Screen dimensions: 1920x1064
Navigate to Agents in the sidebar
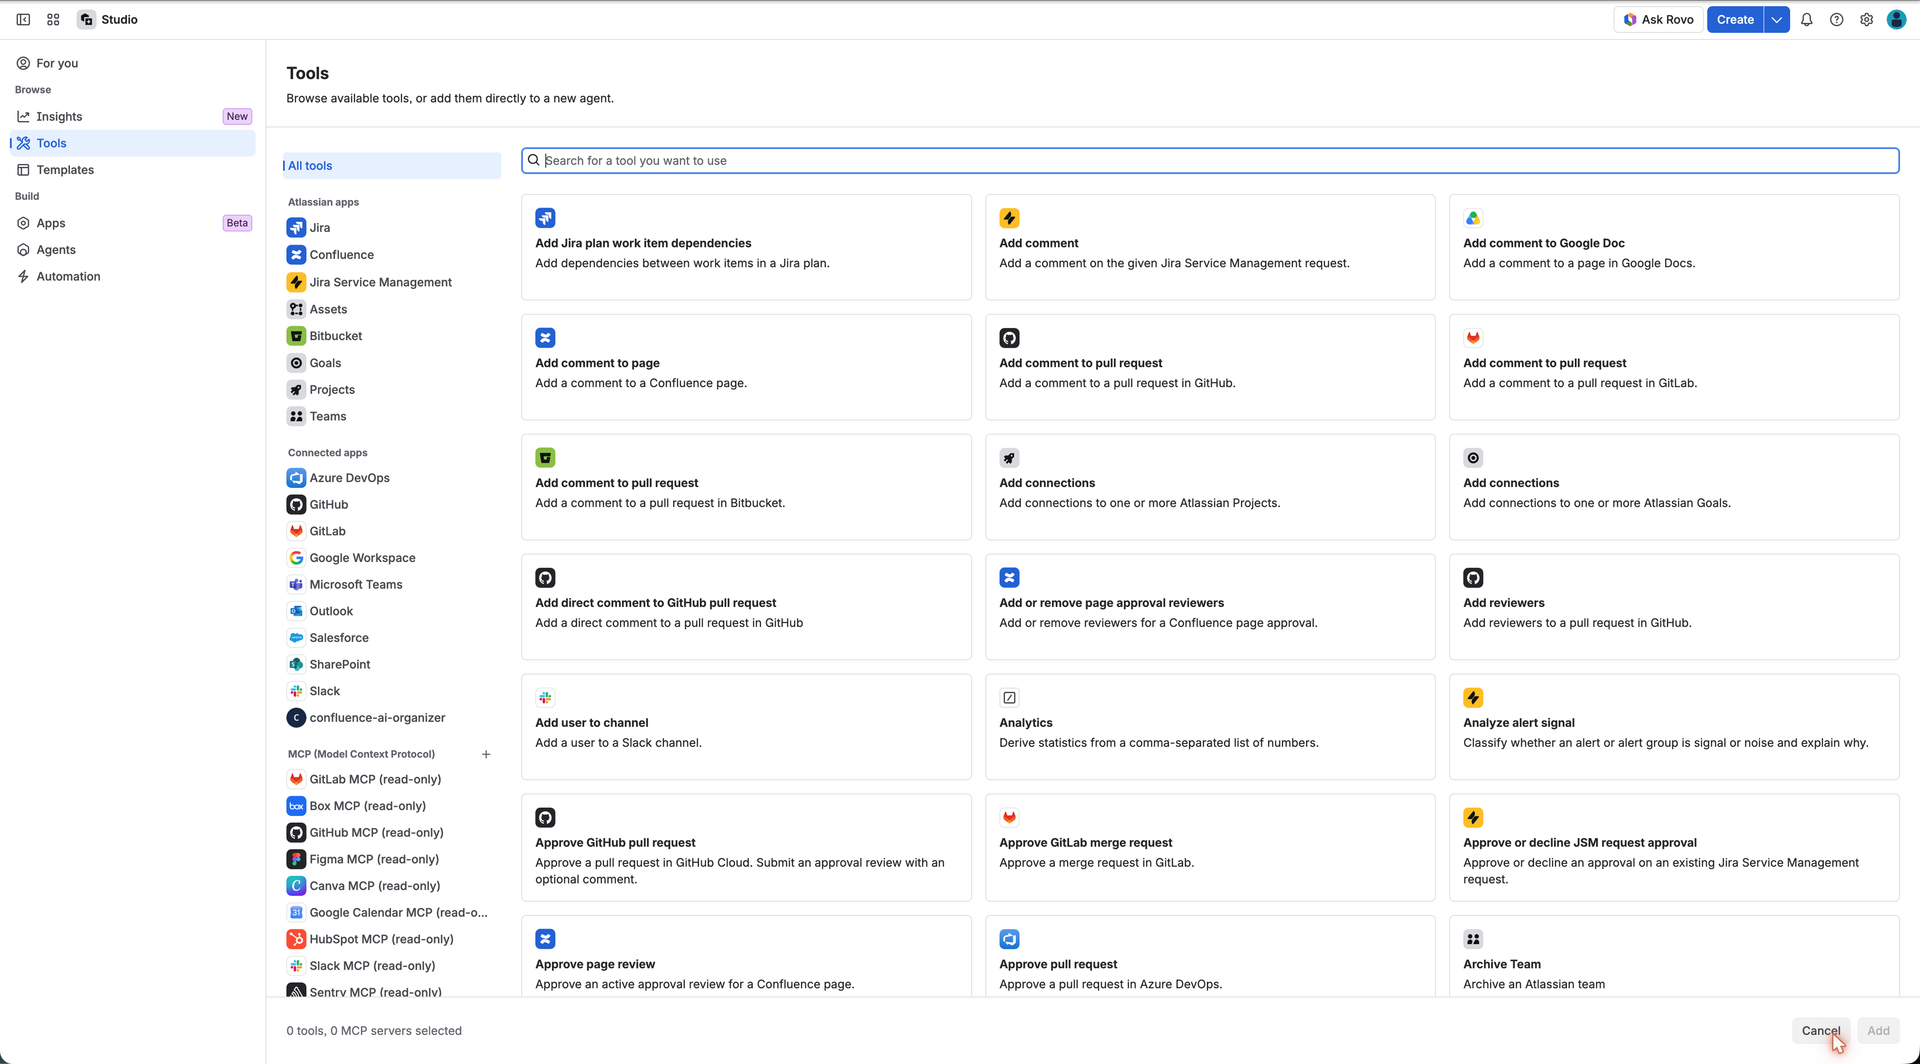pyautogui.click(x=132, y=250)
